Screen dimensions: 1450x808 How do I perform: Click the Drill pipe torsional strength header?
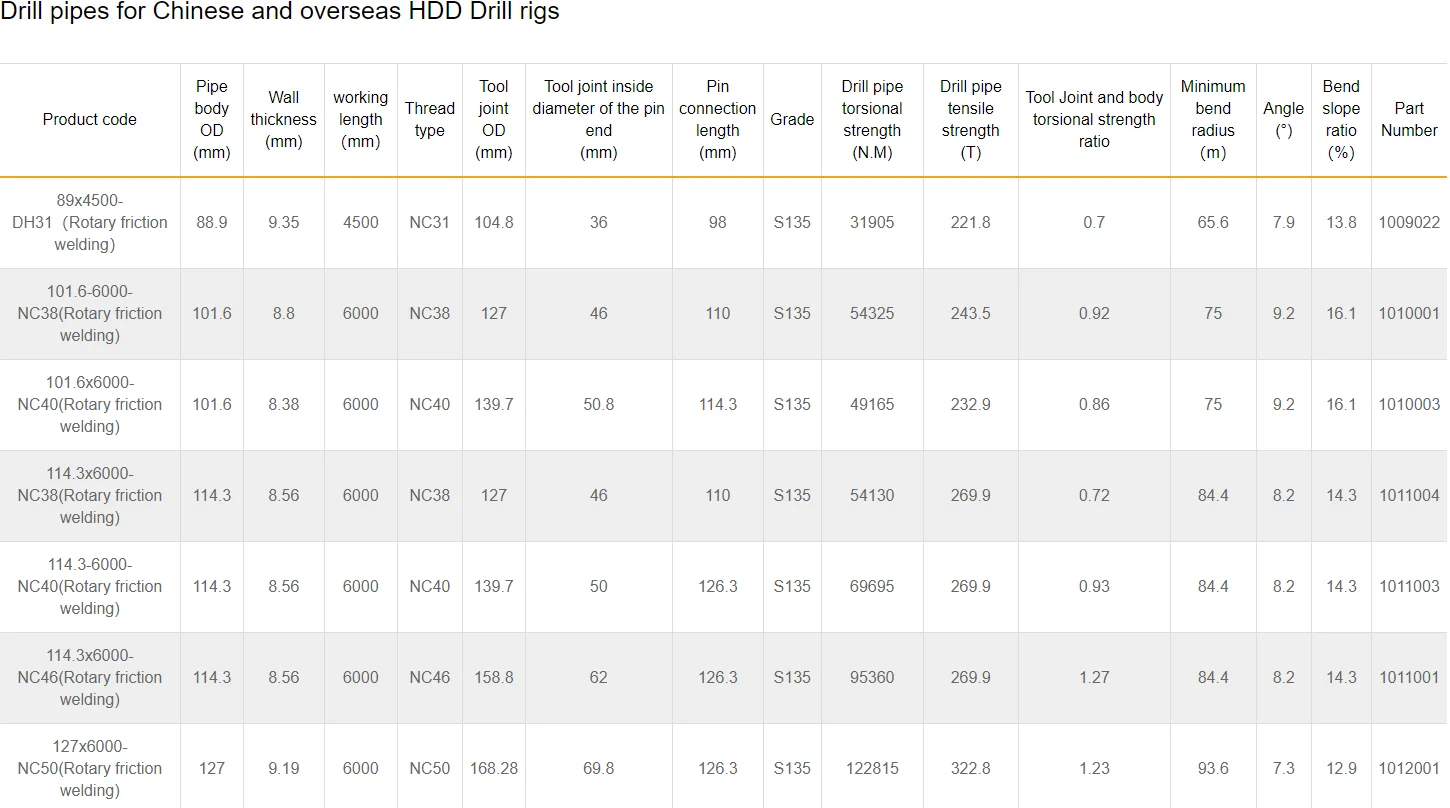(872, 120)
